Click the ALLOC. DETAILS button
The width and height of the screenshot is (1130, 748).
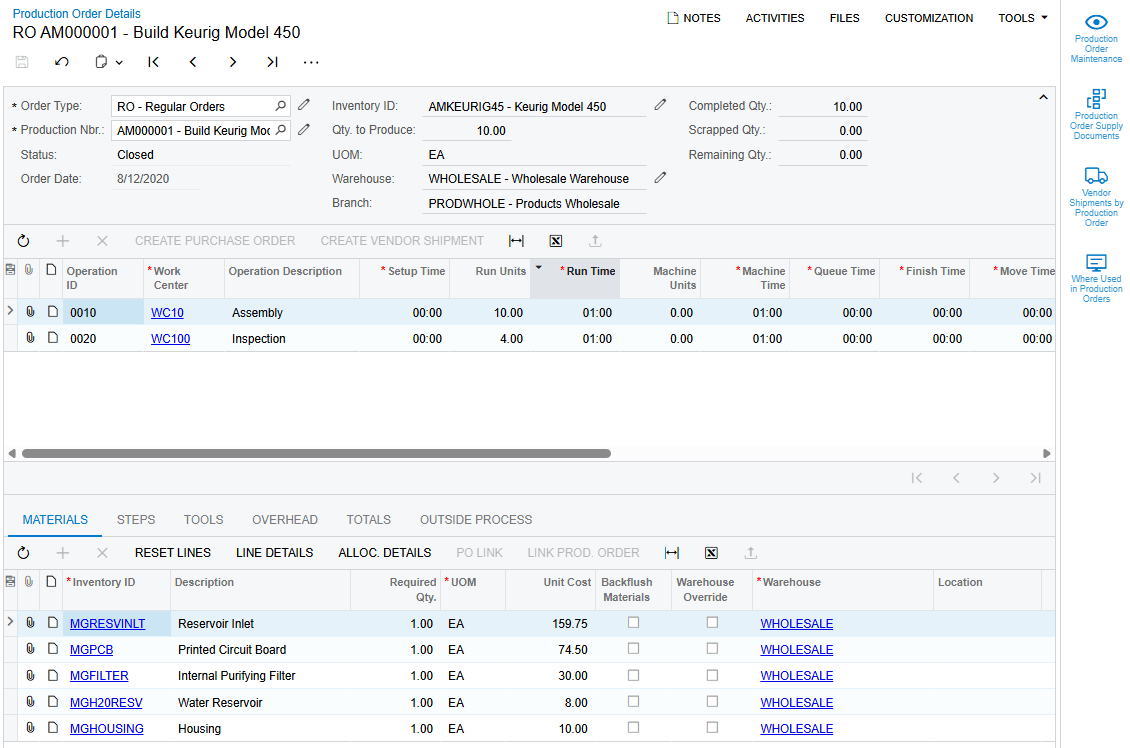pos(385,553)
